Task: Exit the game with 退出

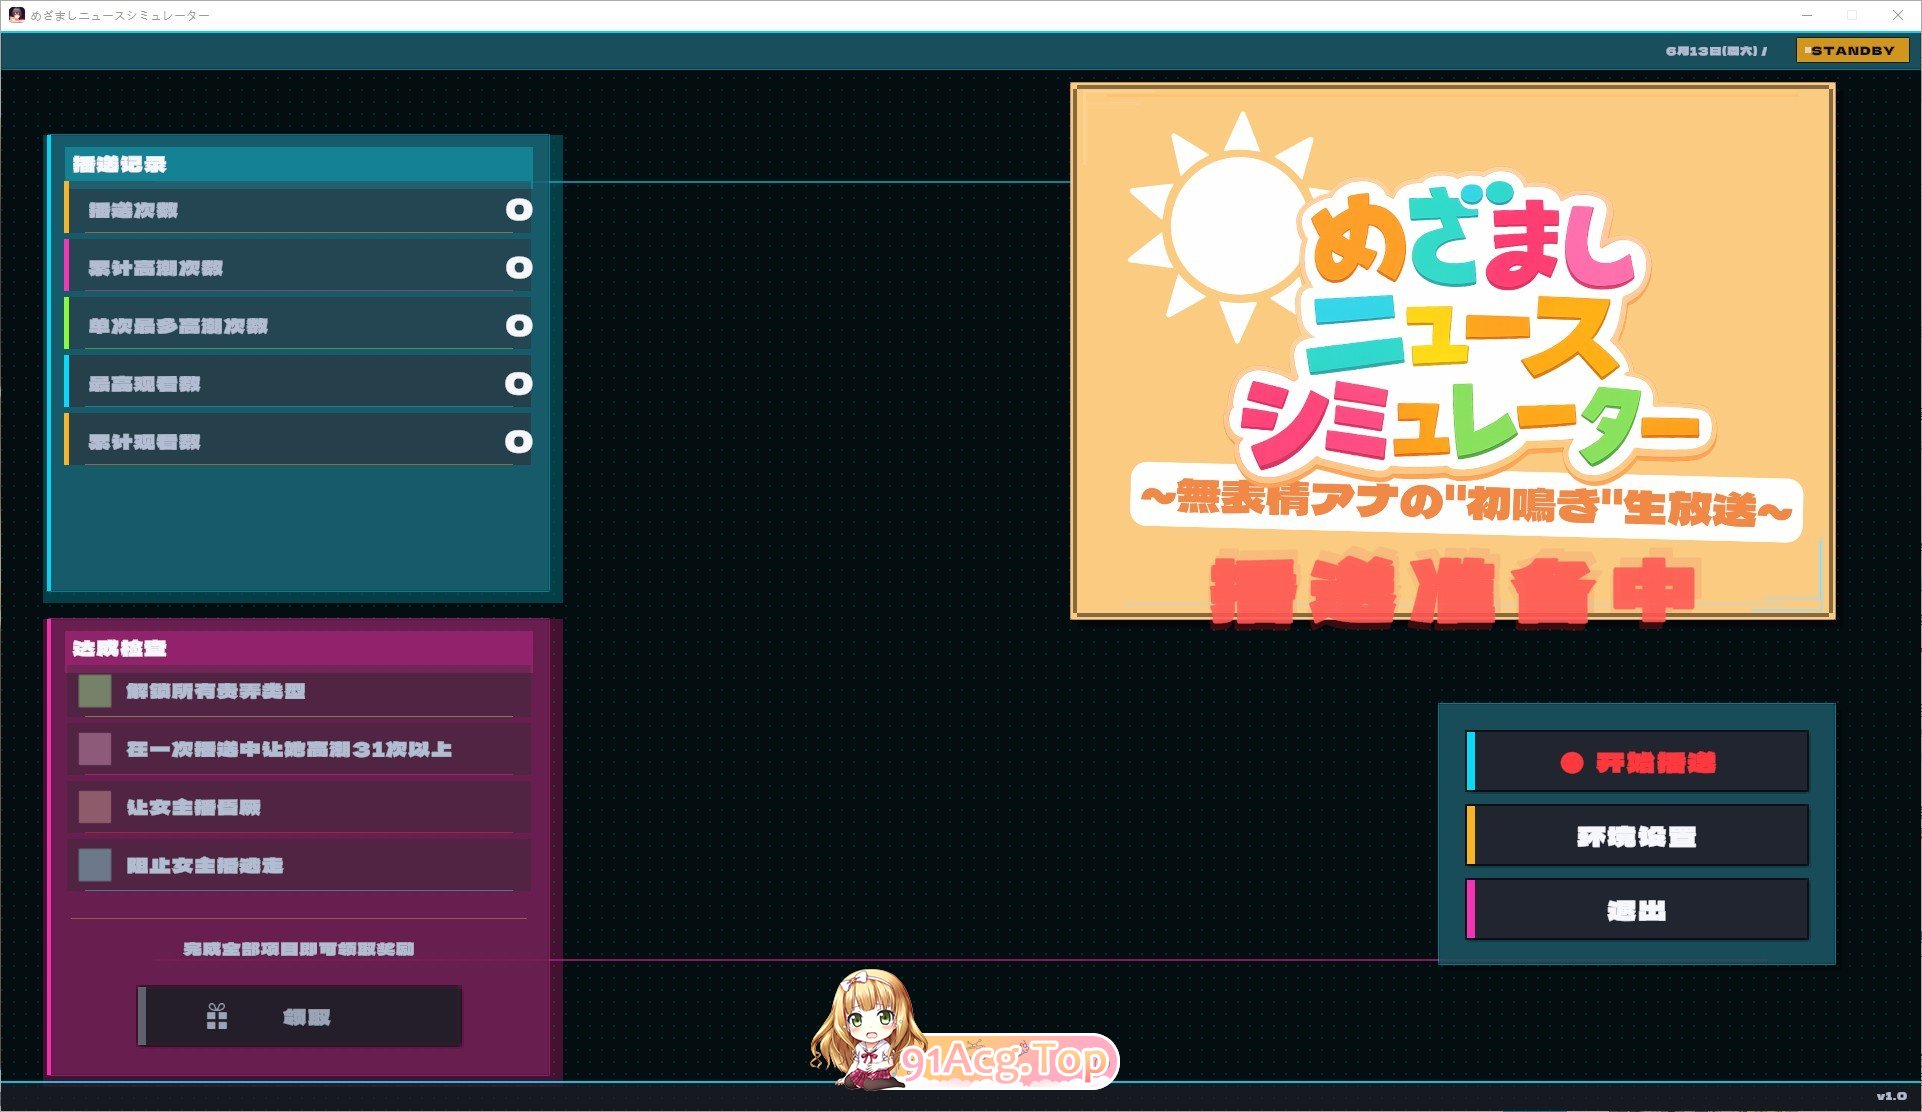Action: point(1637,910)
